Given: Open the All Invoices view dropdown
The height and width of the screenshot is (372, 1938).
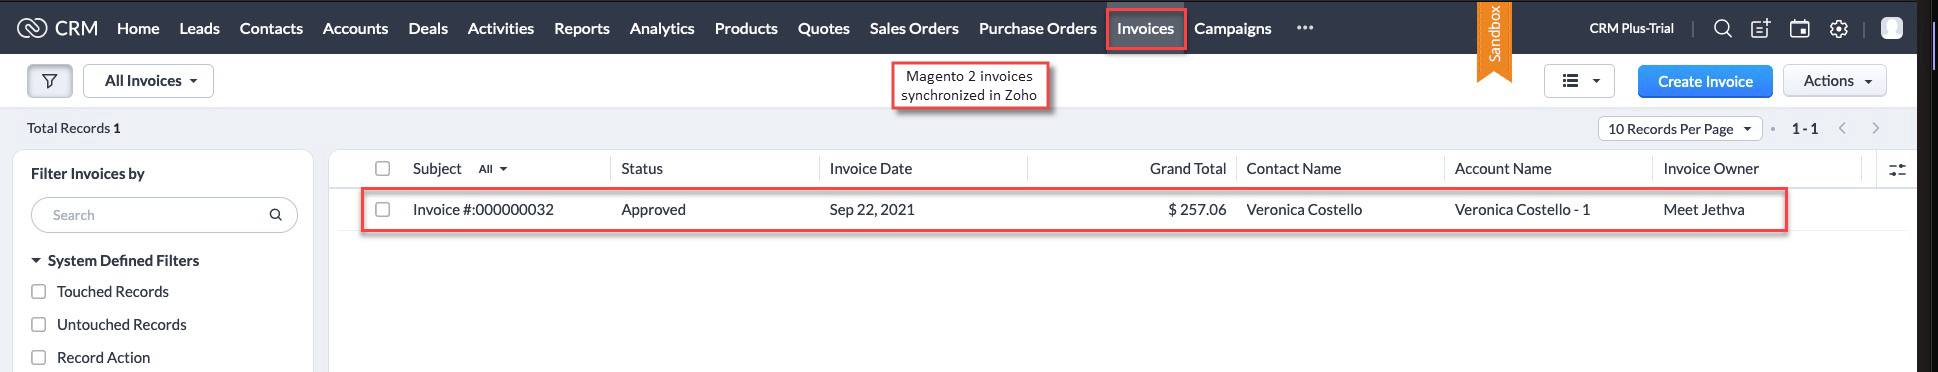Looking at the screenshot, I should pyautogui.click(x=148, y=81).
